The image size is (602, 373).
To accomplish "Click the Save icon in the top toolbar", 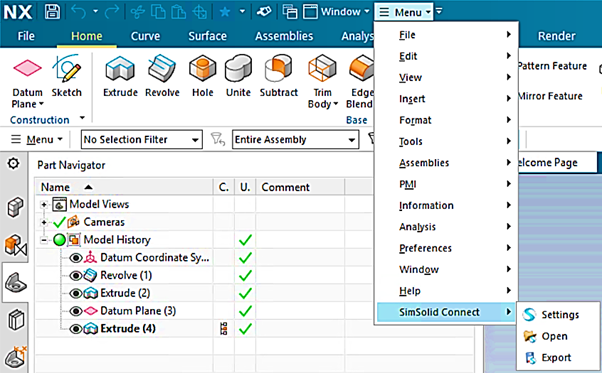I will tap(52, 12).
